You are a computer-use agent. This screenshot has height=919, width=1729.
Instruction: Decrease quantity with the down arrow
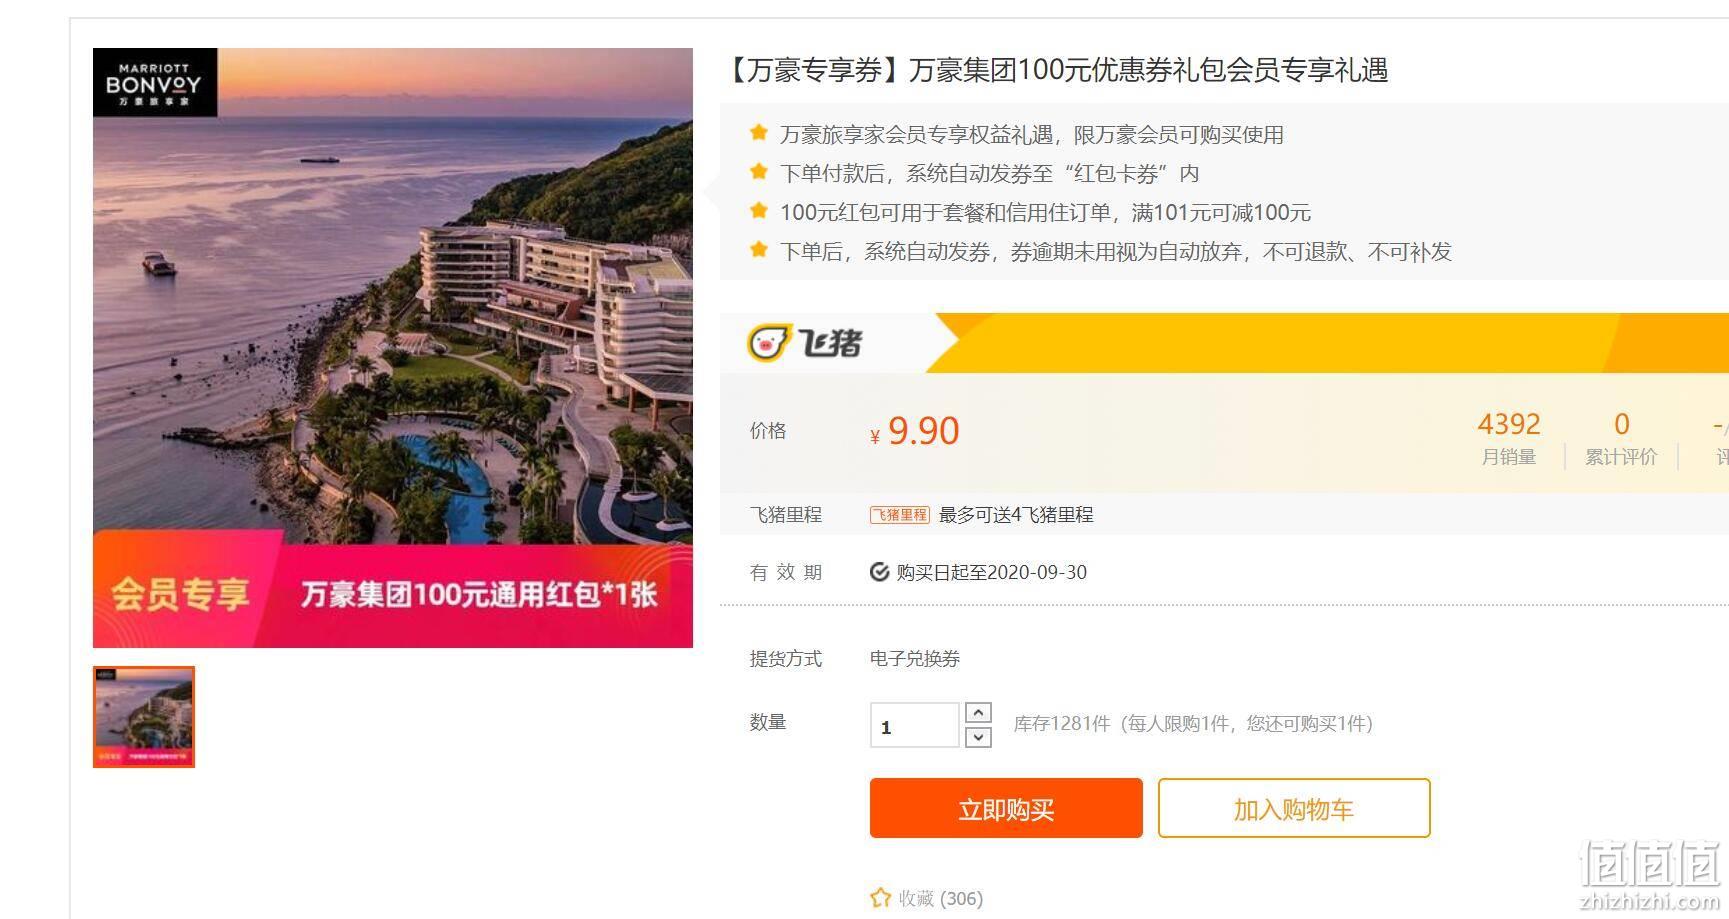click(978, 738)
